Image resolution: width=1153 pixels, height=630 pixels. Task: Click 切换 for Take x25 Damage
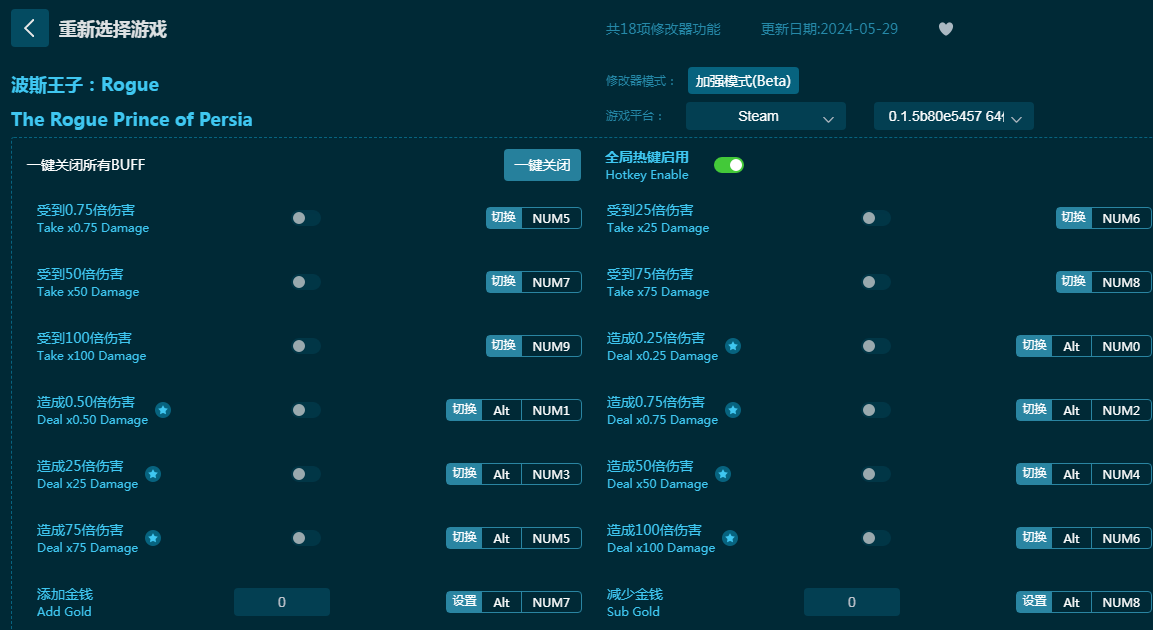point(1074,218)
